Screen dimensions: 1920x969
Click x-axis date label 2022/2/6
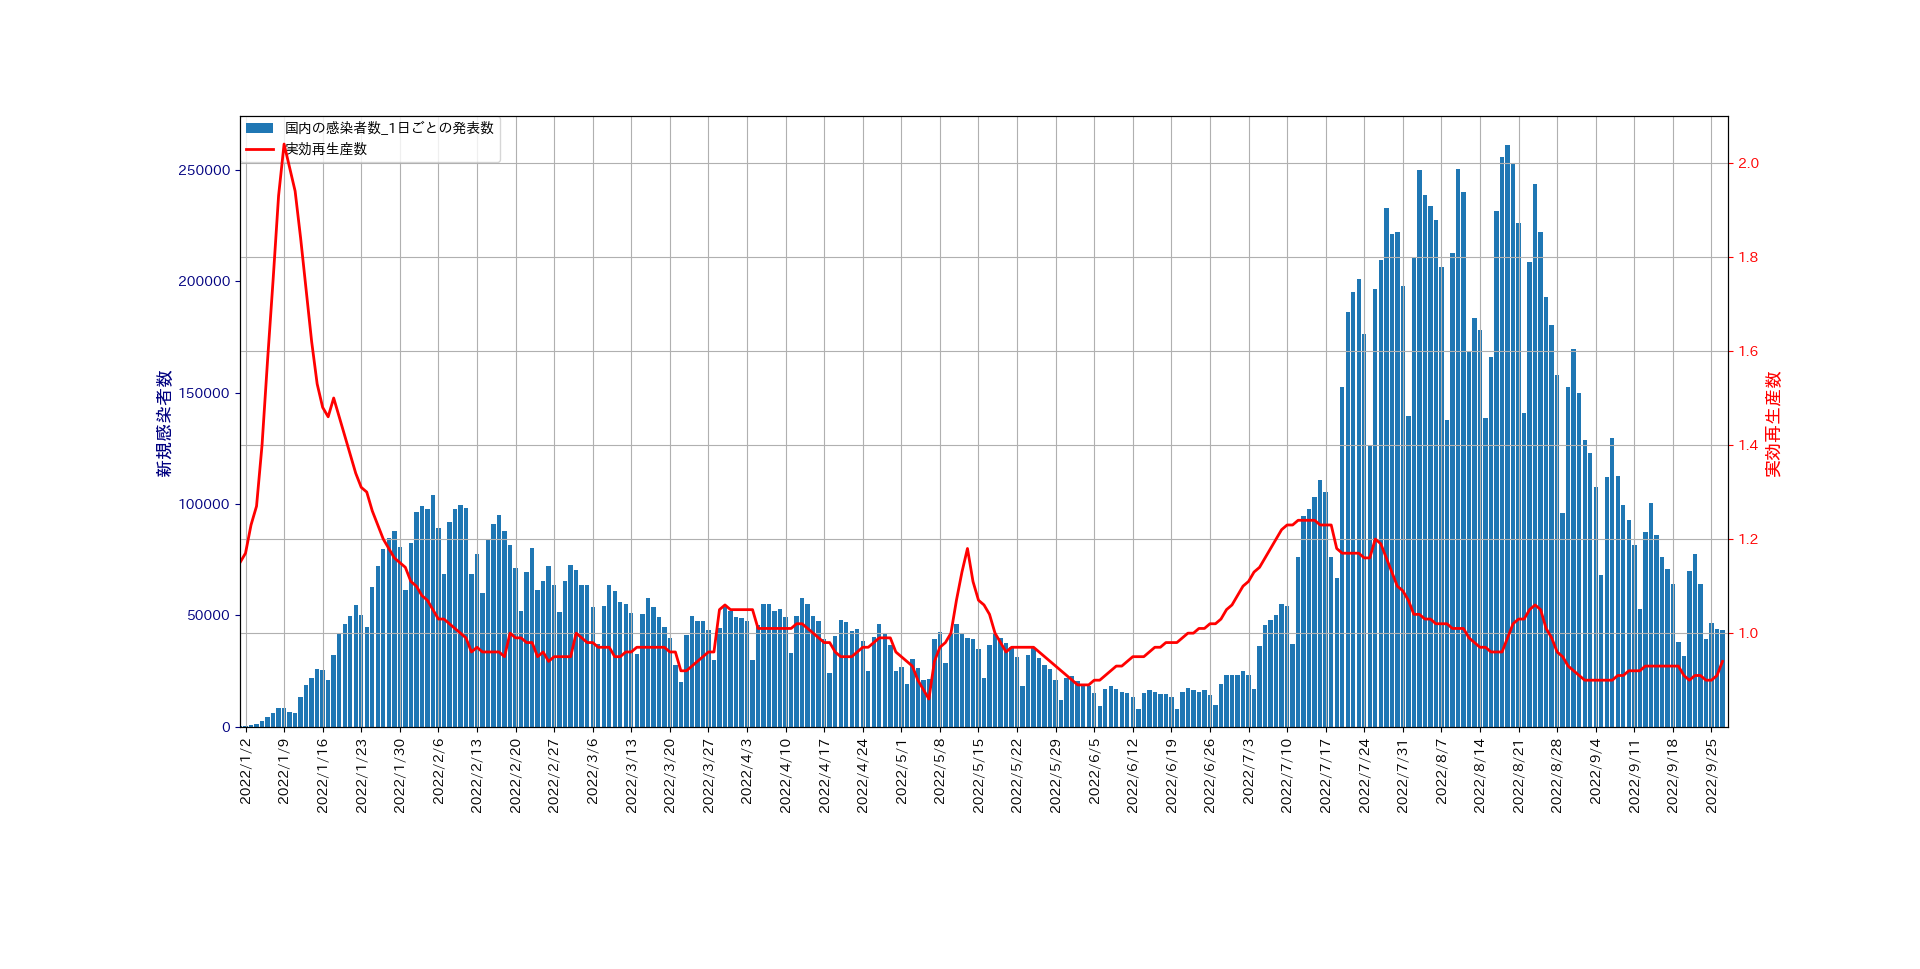point(438,771)
